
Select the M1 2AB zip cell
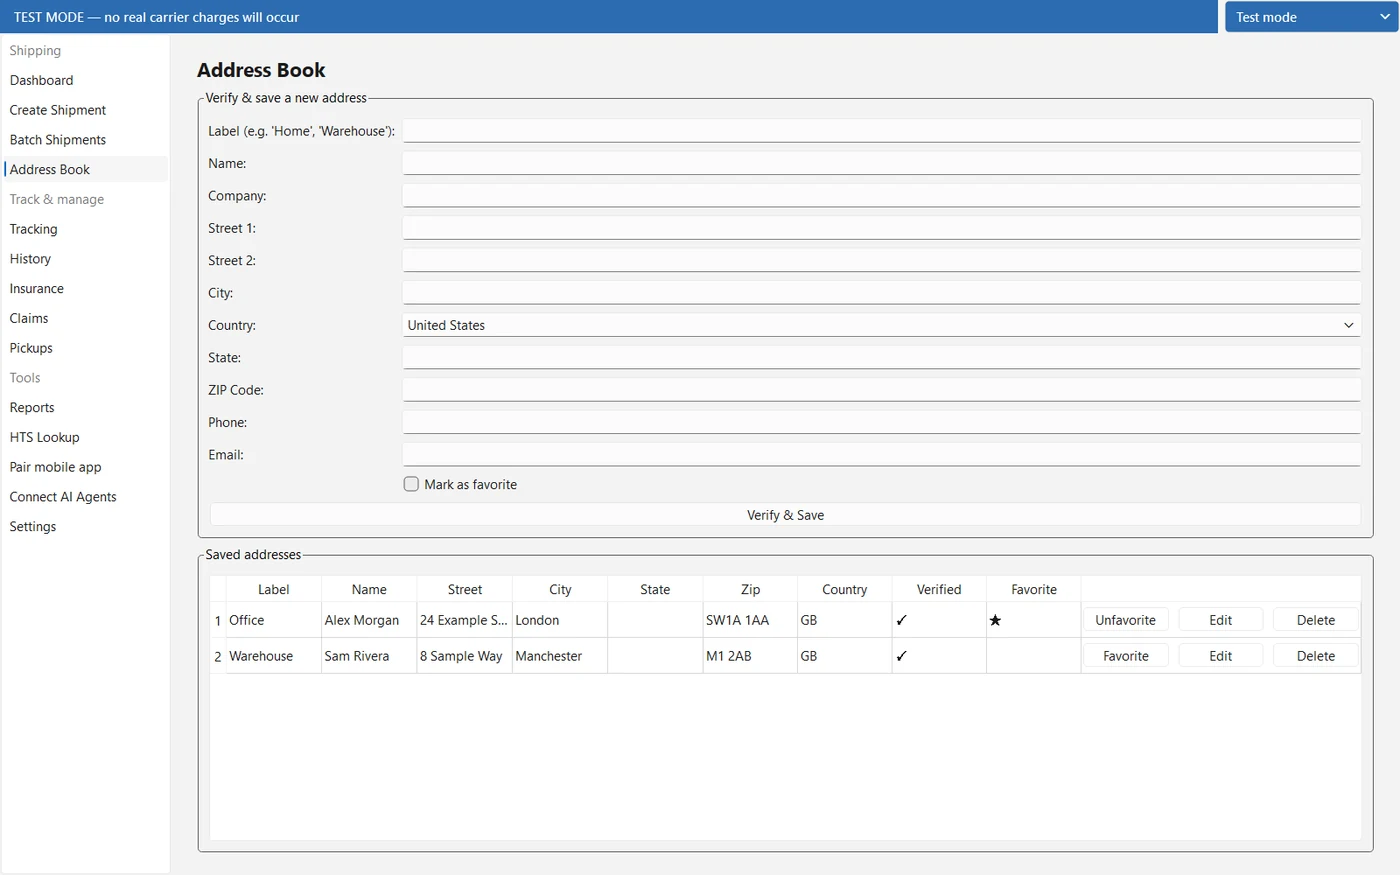[750, 656]
